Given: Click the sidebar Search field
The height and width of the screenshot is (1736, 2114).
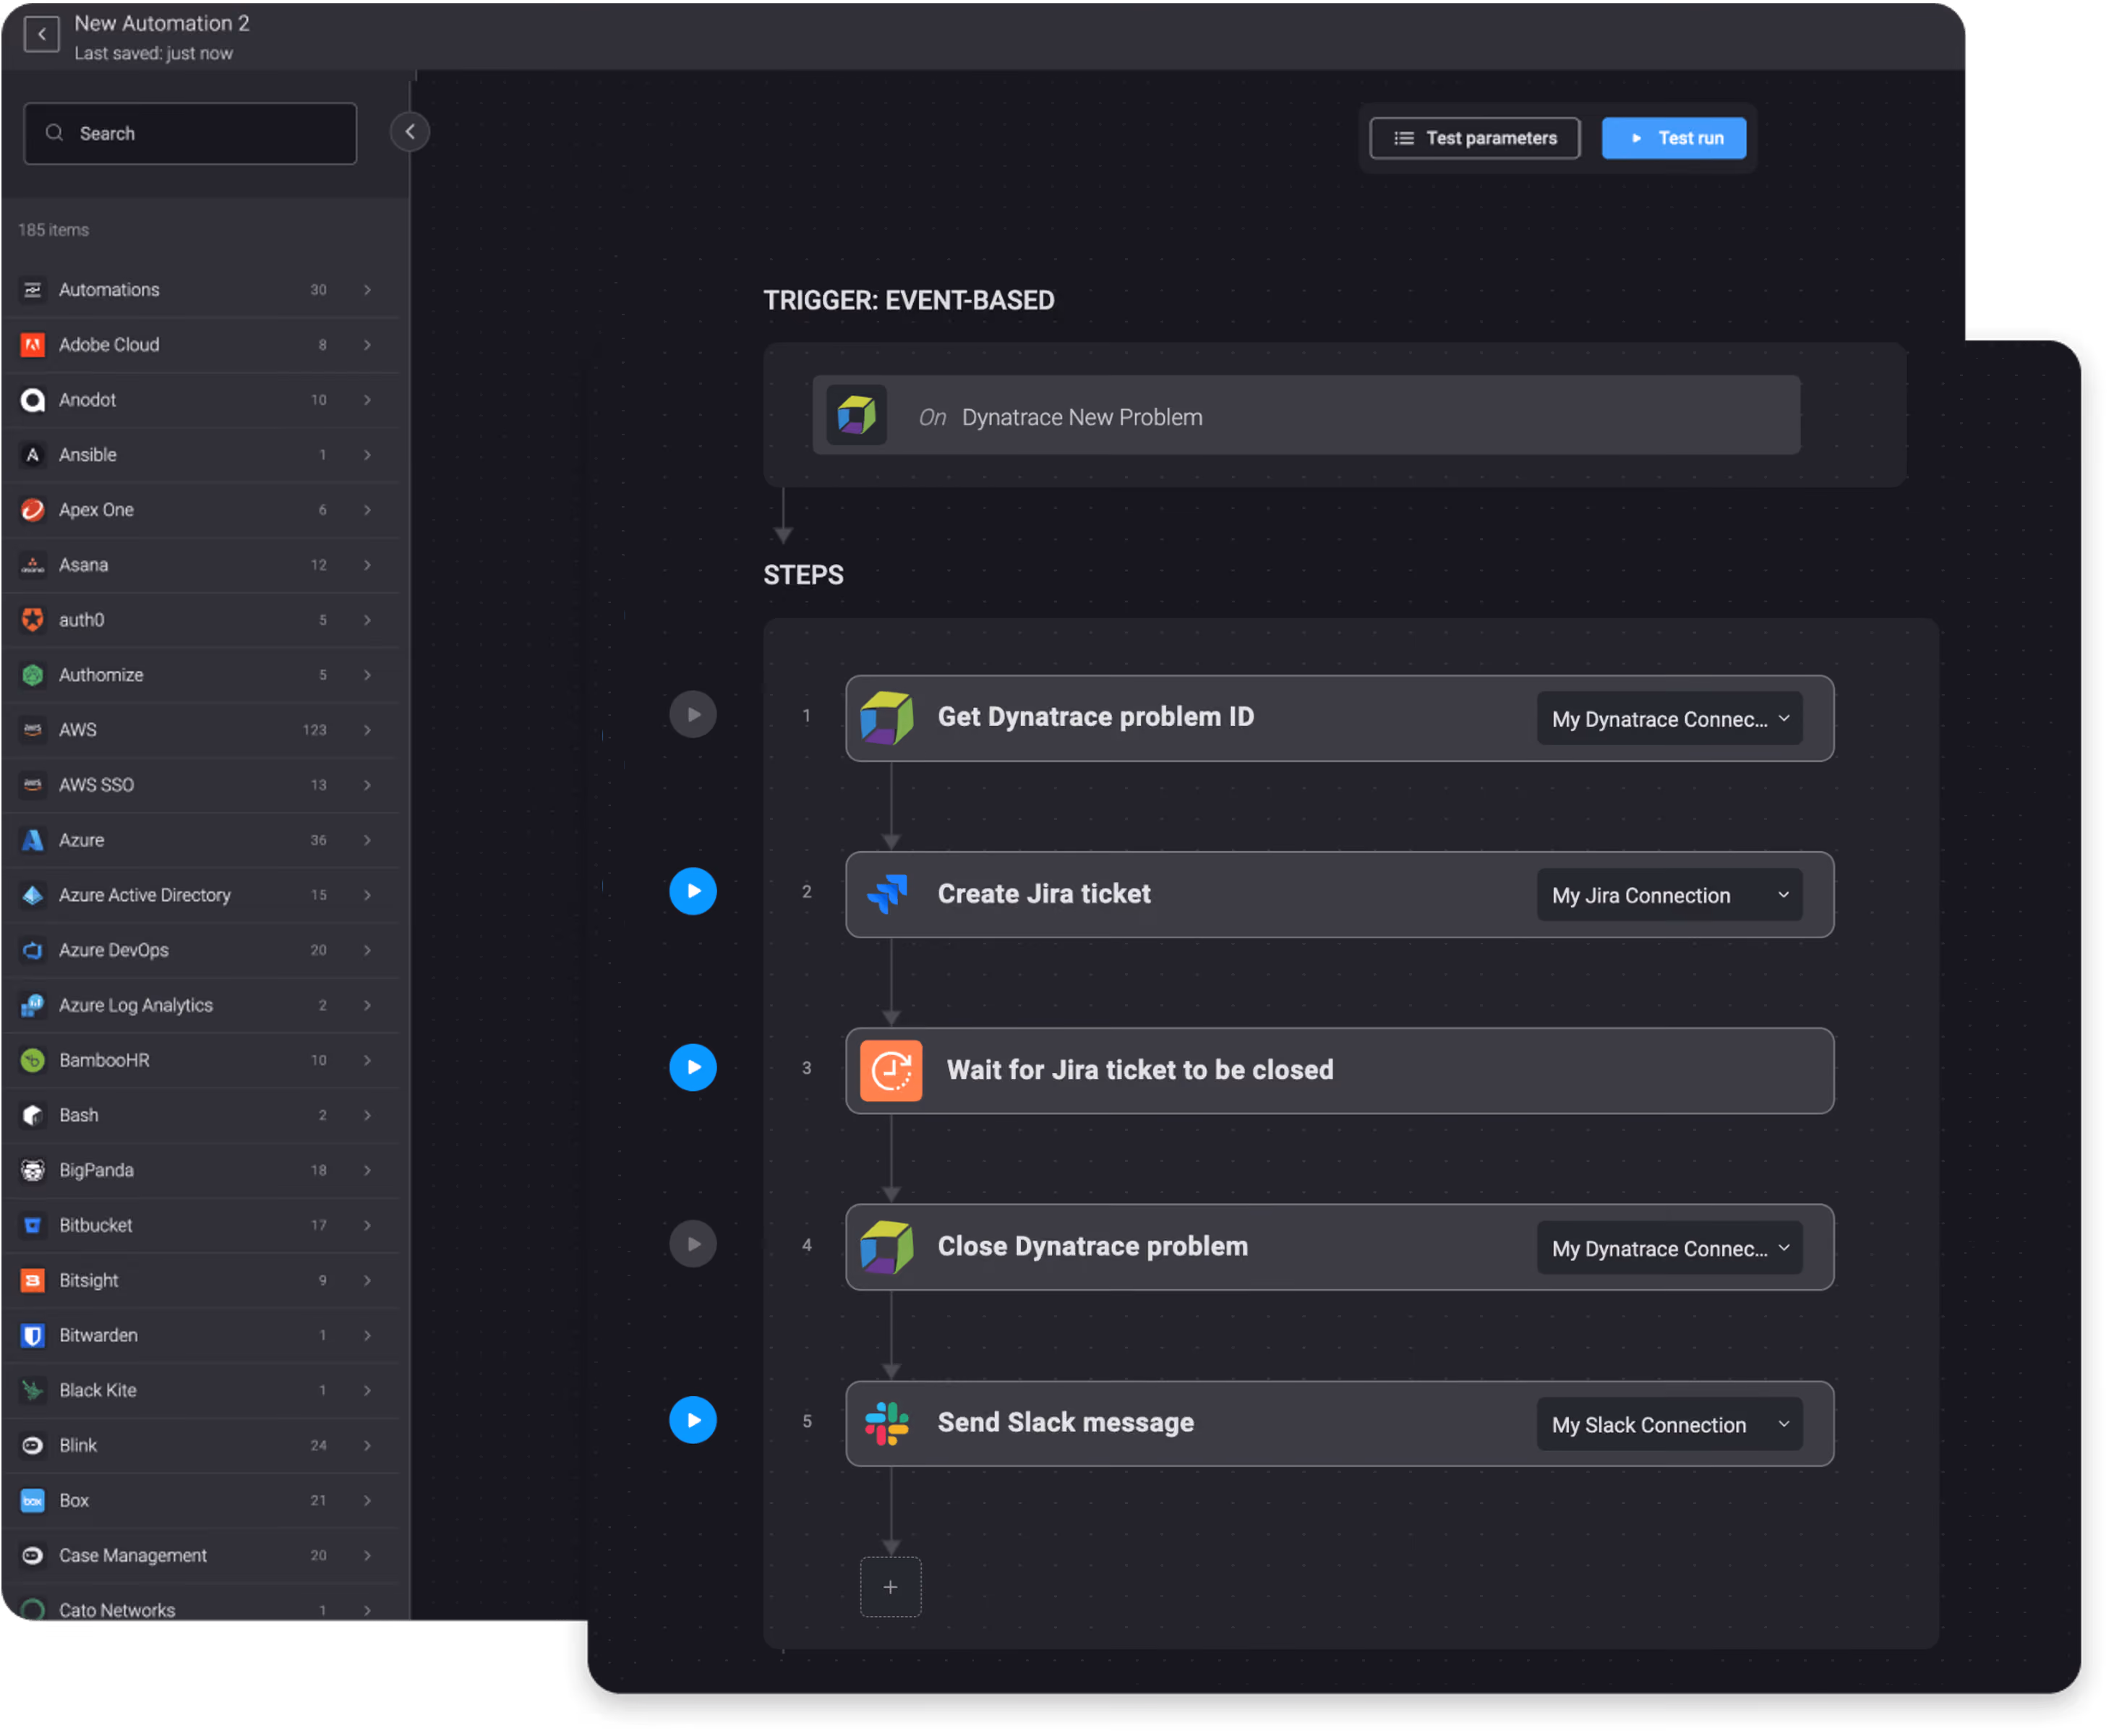Looking at the screenshot, I should [190, 133].
